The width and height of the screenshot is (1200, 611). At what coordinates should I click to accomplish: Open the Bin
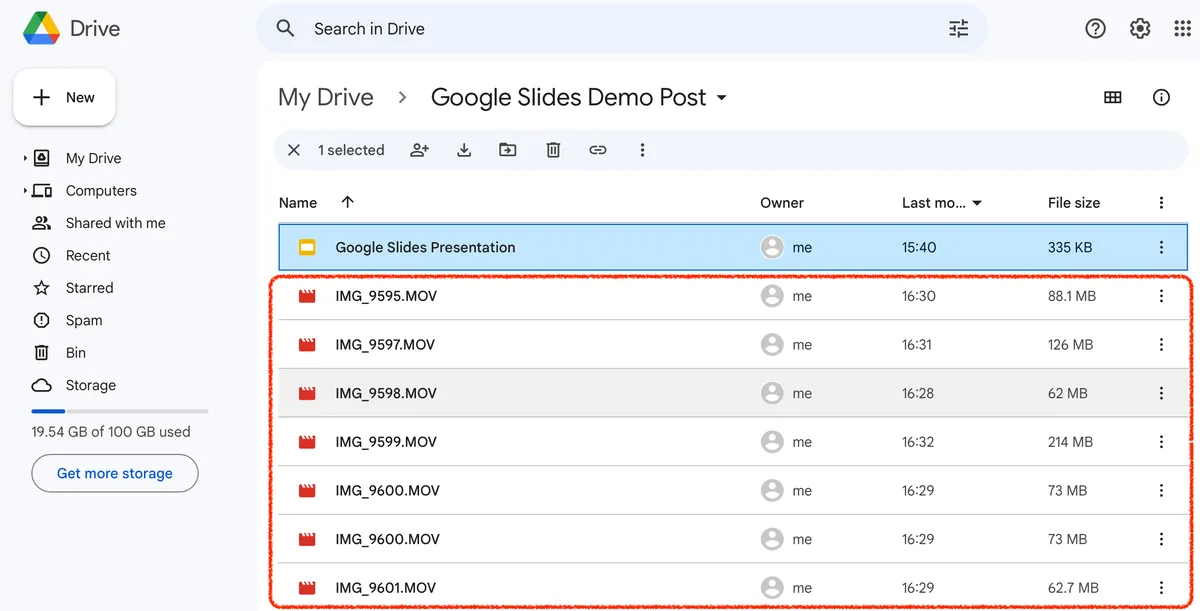tap(76, 353)
